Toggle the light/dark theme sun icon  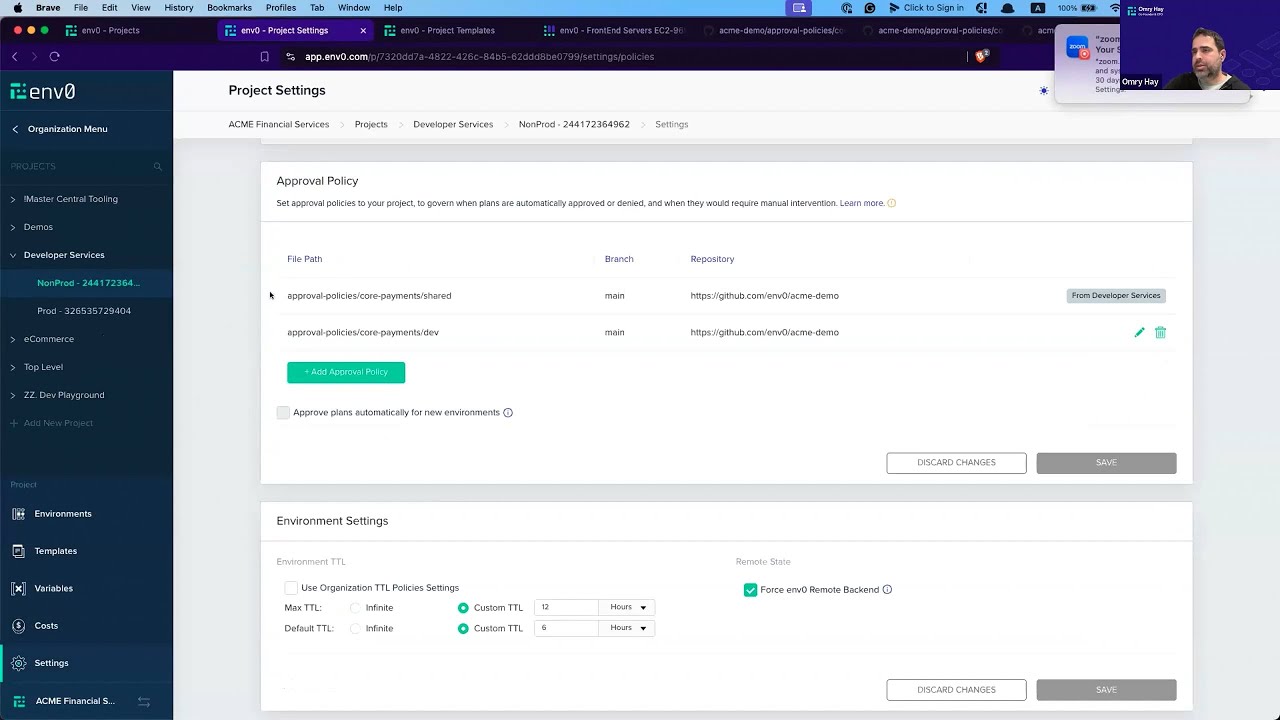(1044, 91)
